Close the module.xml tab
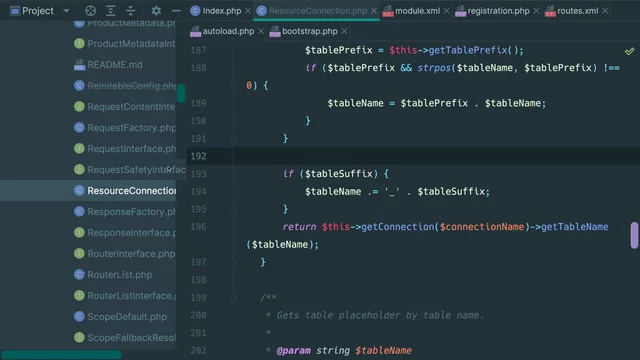This screenshot has height=360, width=640. pos(446,11)
